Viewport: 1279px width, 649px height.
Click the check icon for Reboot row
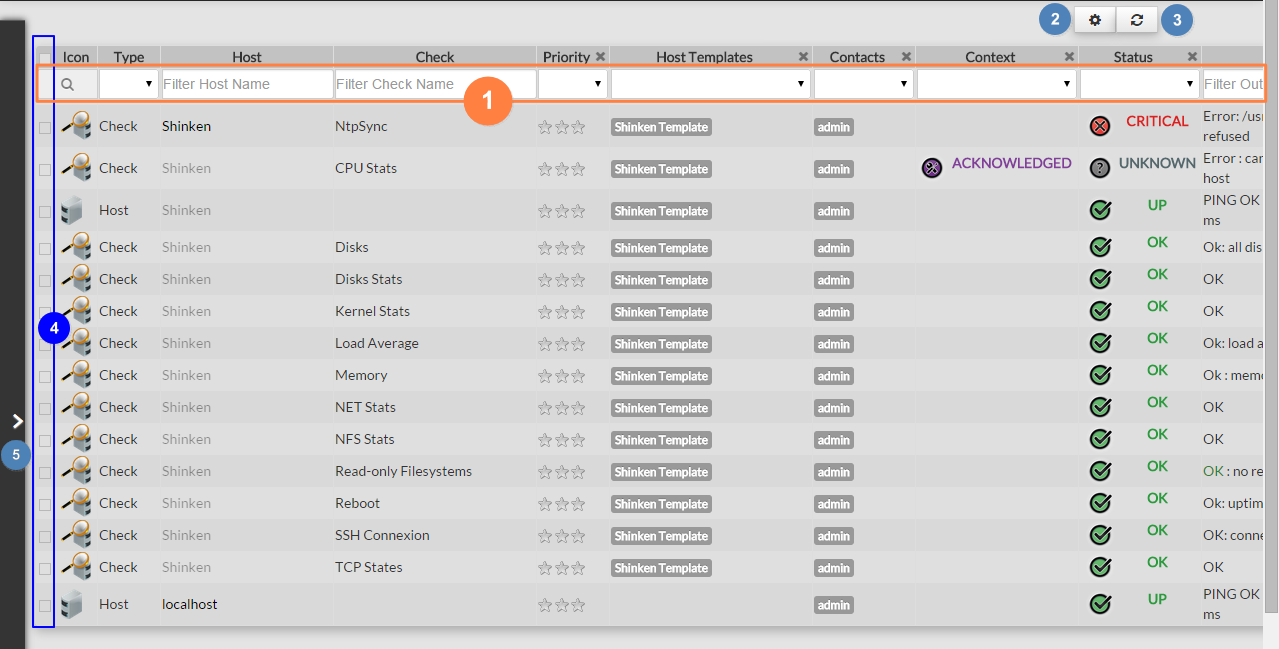[x=76, y=503]
